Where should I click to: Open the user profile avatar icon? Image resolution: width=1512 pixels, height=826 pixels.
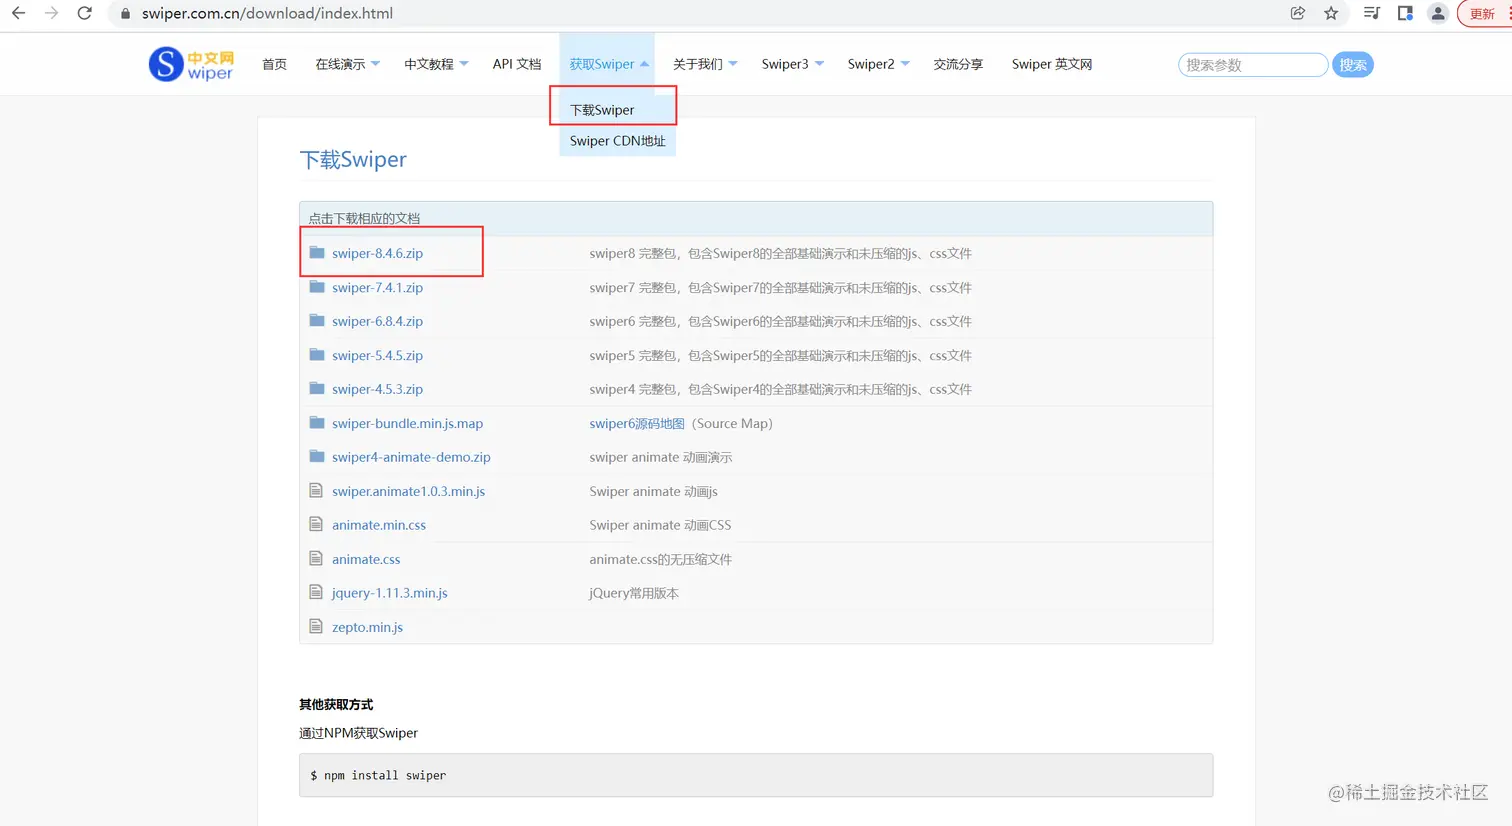point(1438,13)
